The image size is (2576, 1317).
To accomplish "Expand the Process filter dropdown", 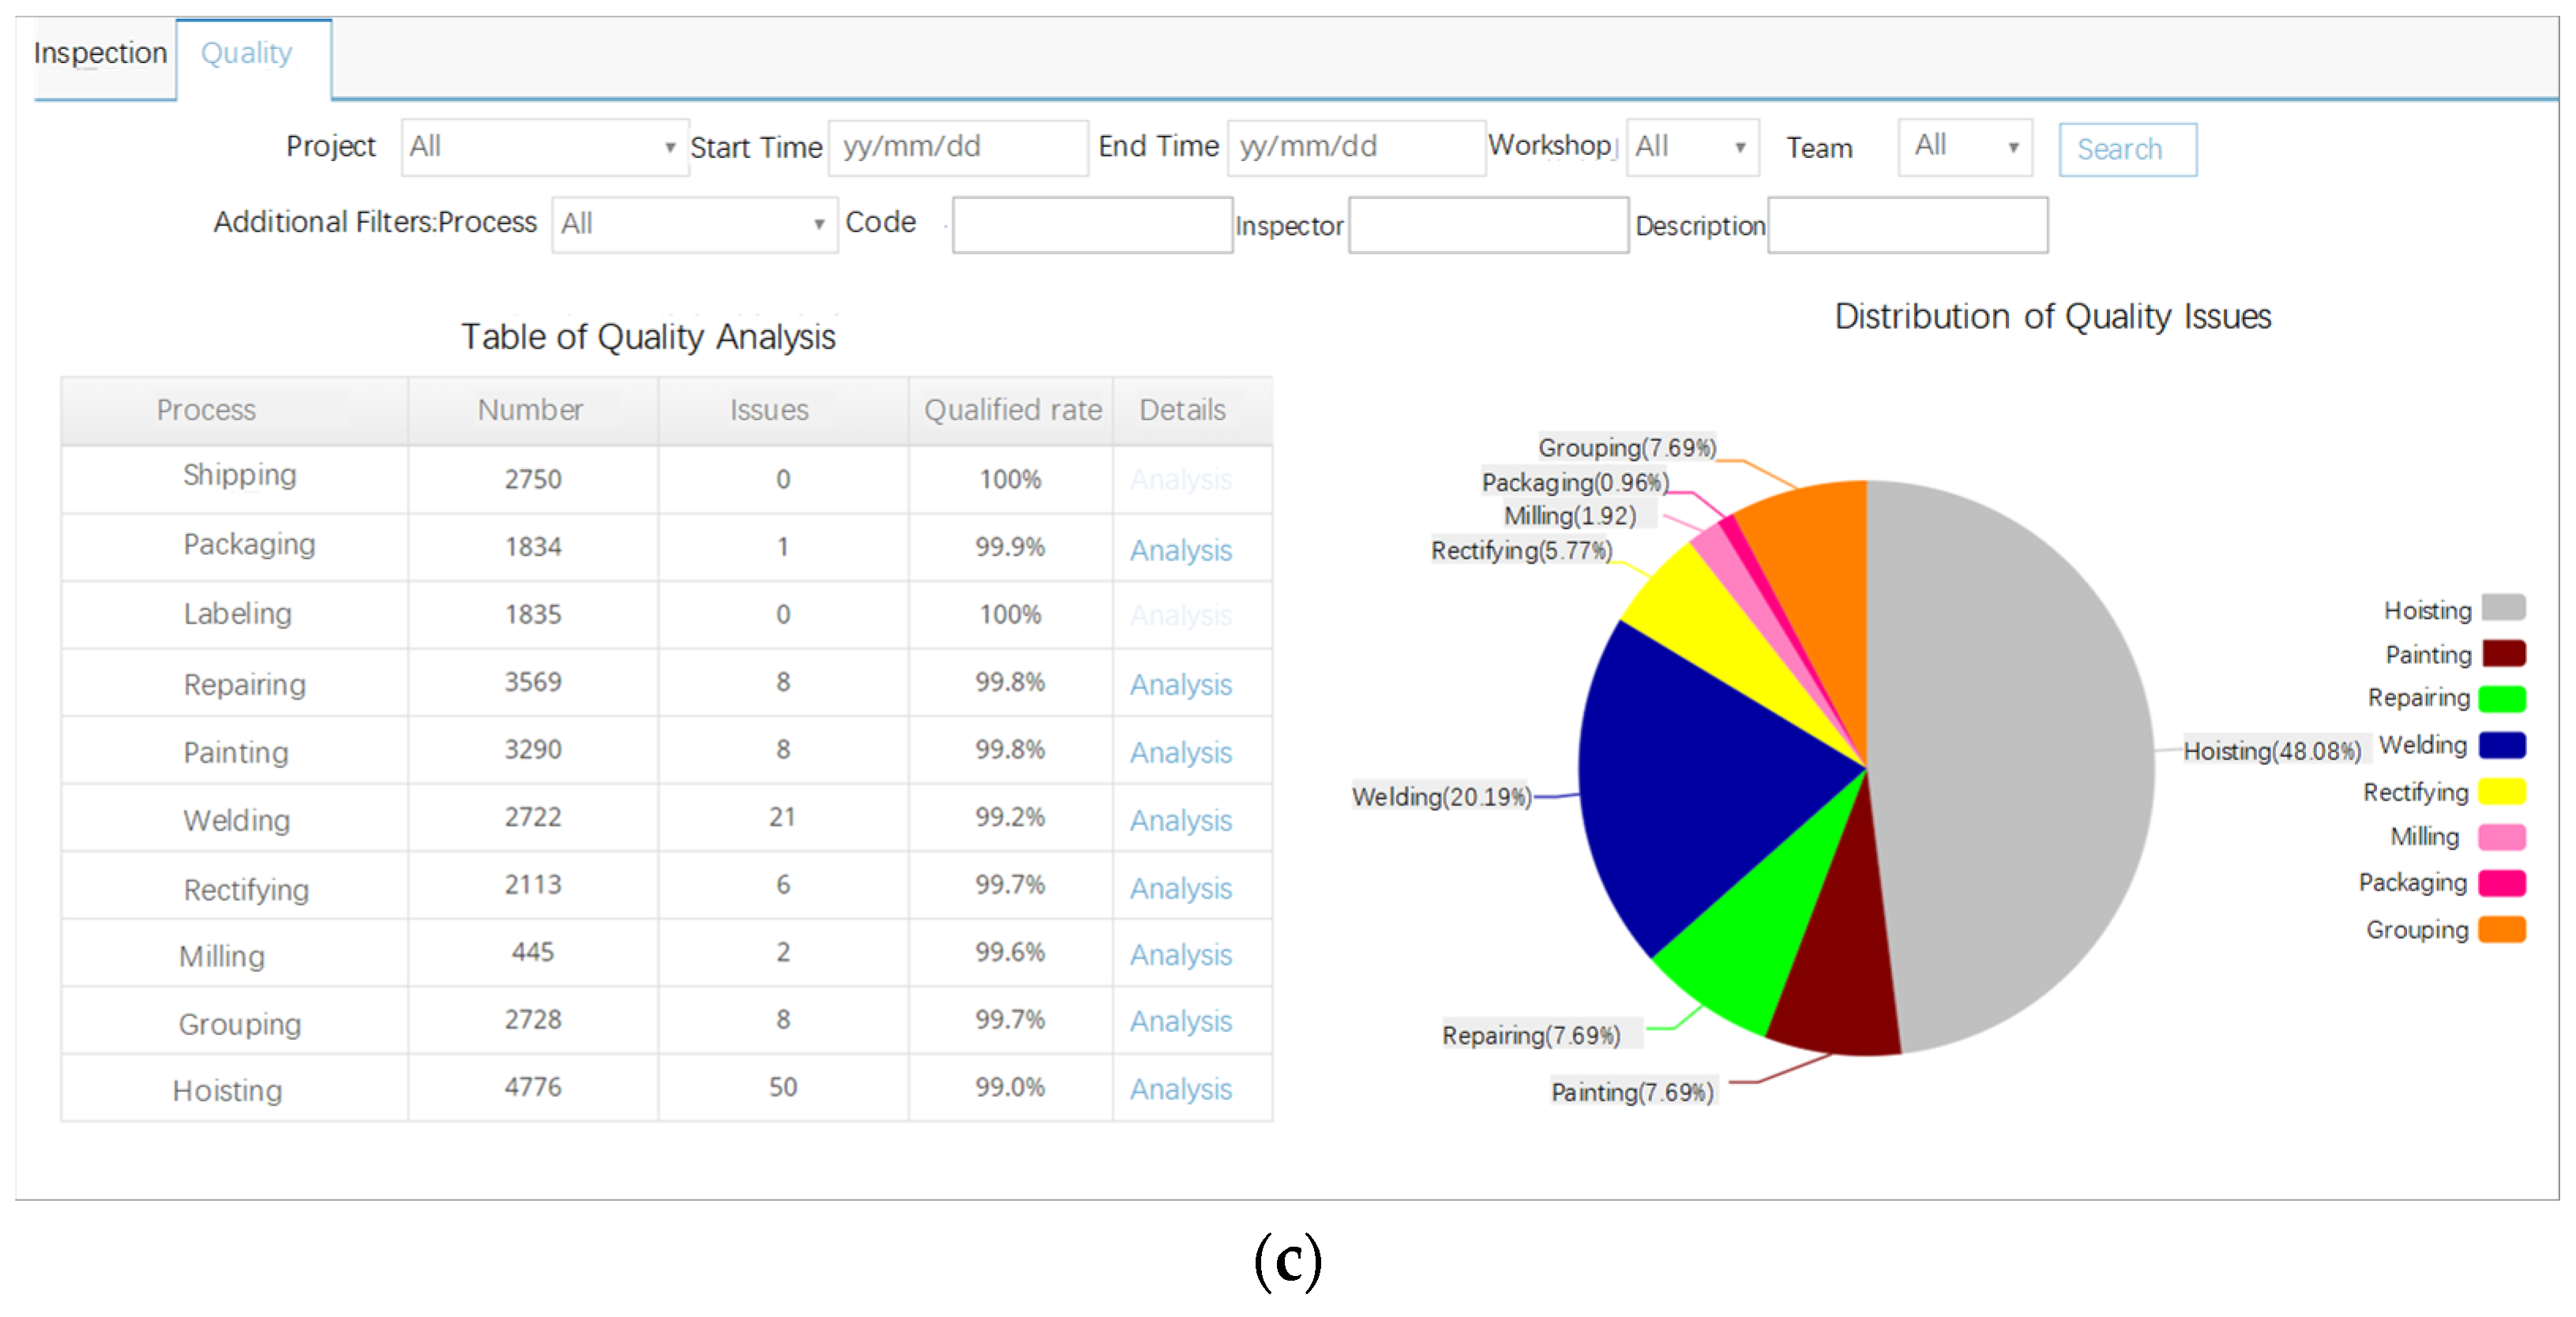I will click(x=694, y=224).
